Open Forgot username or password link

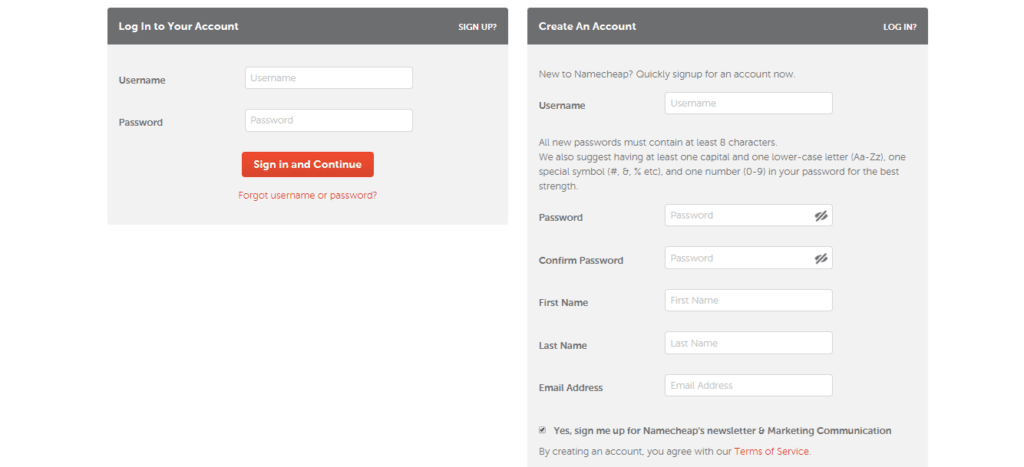[x=307, y=195]
